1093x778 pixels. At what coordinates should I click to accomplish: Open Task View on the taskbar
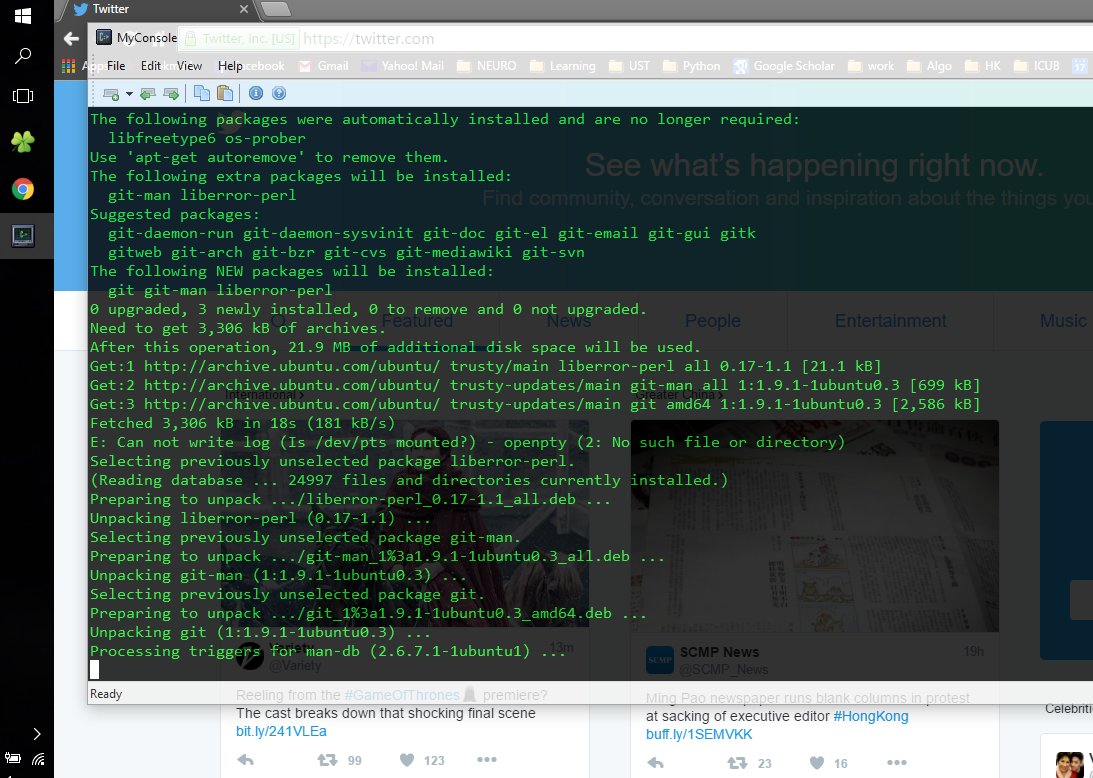pos(23,96)
